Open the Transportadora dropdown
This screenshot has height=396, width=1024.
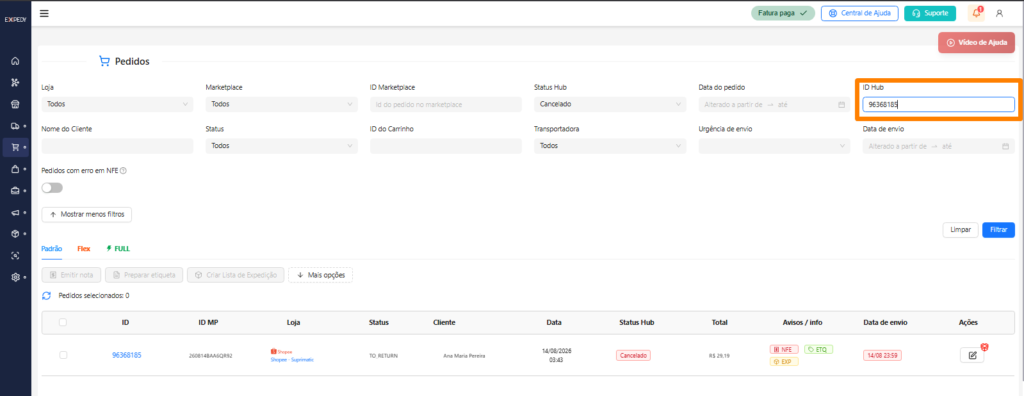[610, 146]
